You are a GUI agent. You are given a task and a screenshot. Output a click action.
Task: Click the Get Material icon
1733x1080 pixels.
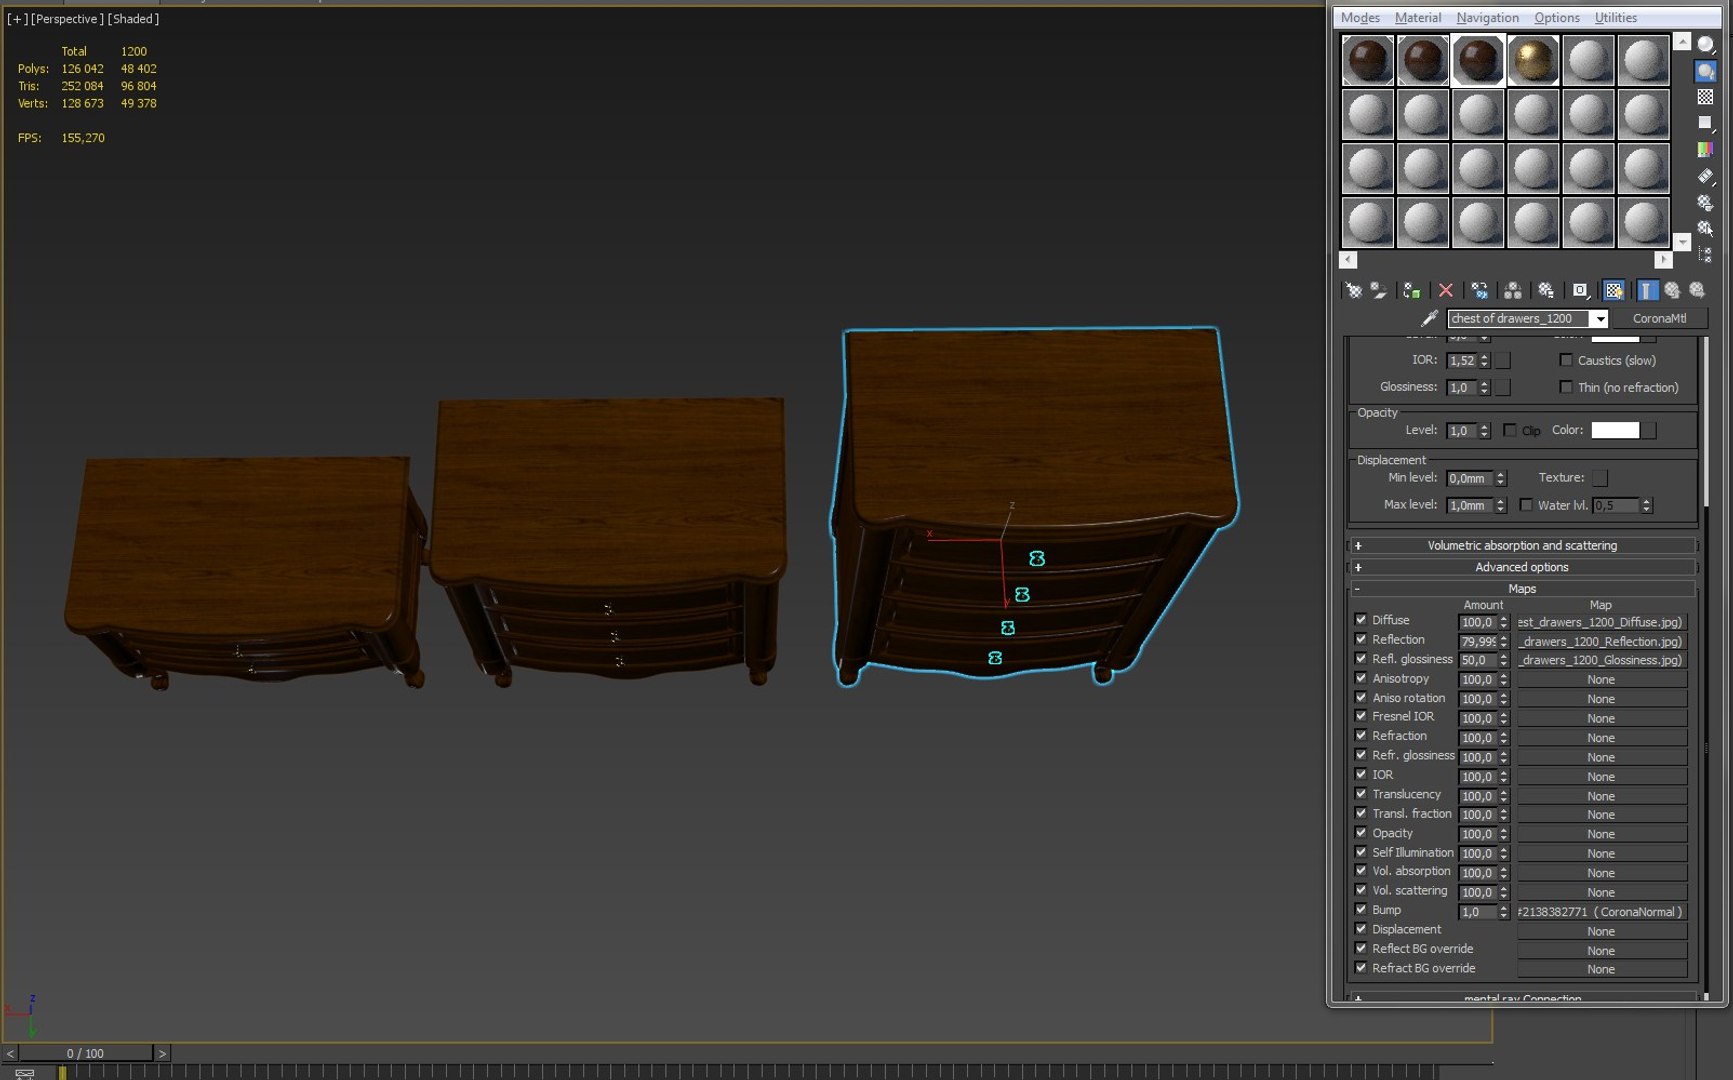click(1353, 290)
